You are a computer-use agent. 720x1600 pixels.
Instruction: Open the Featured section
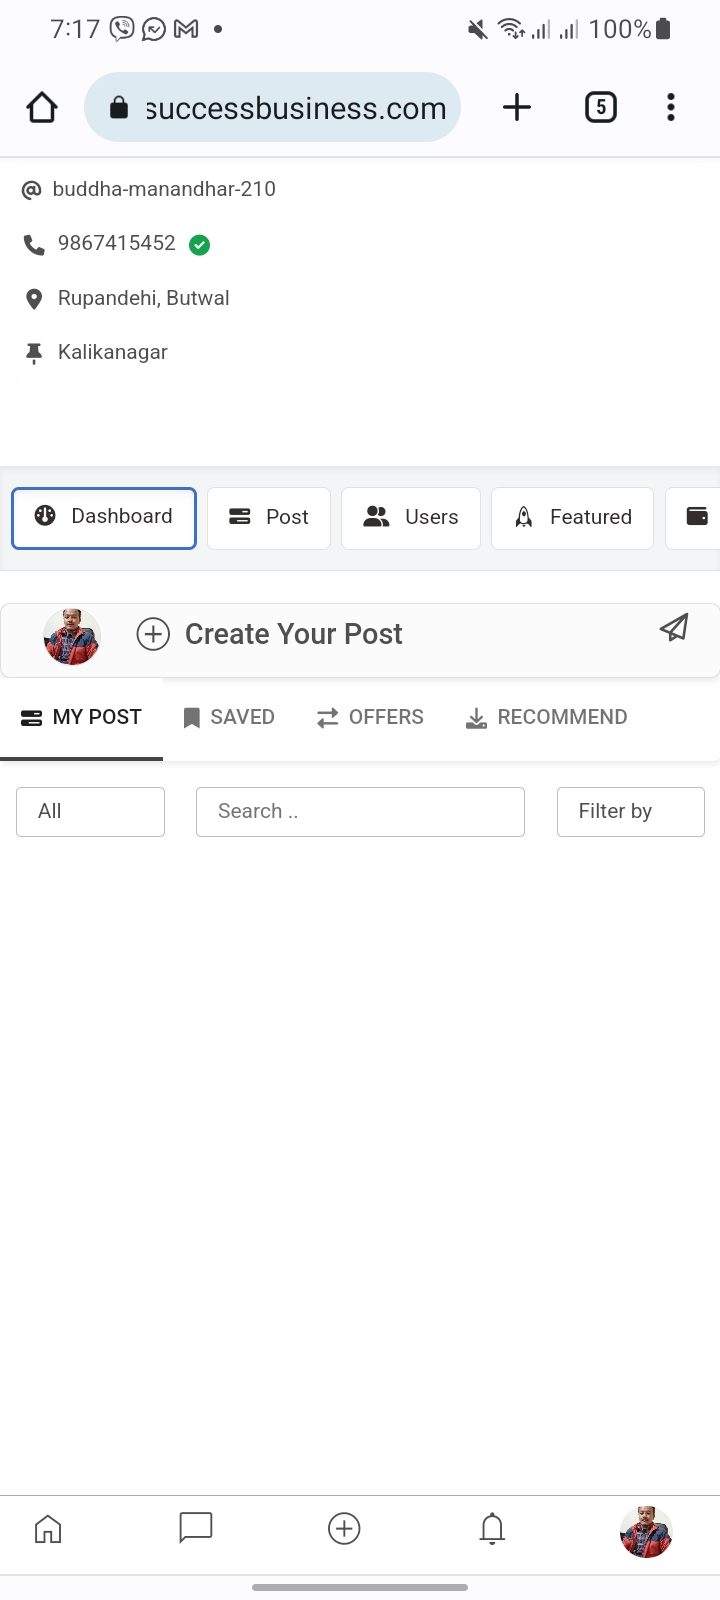point(572,517)
